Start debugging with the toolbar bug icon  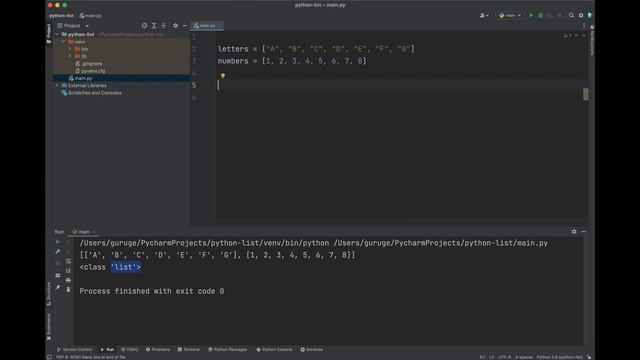point(540,16)
